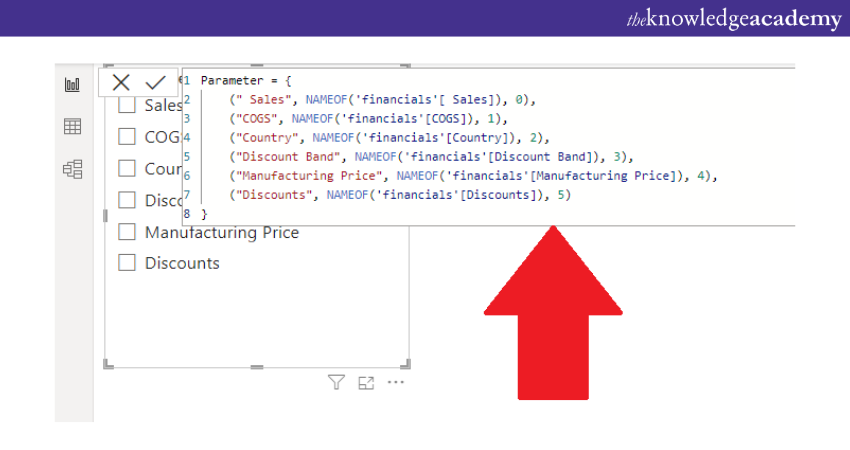Viewport: 850px width, 450px height.
Task: Open the Report view icon
Action: pyautogui.click(x=72, y=85)
